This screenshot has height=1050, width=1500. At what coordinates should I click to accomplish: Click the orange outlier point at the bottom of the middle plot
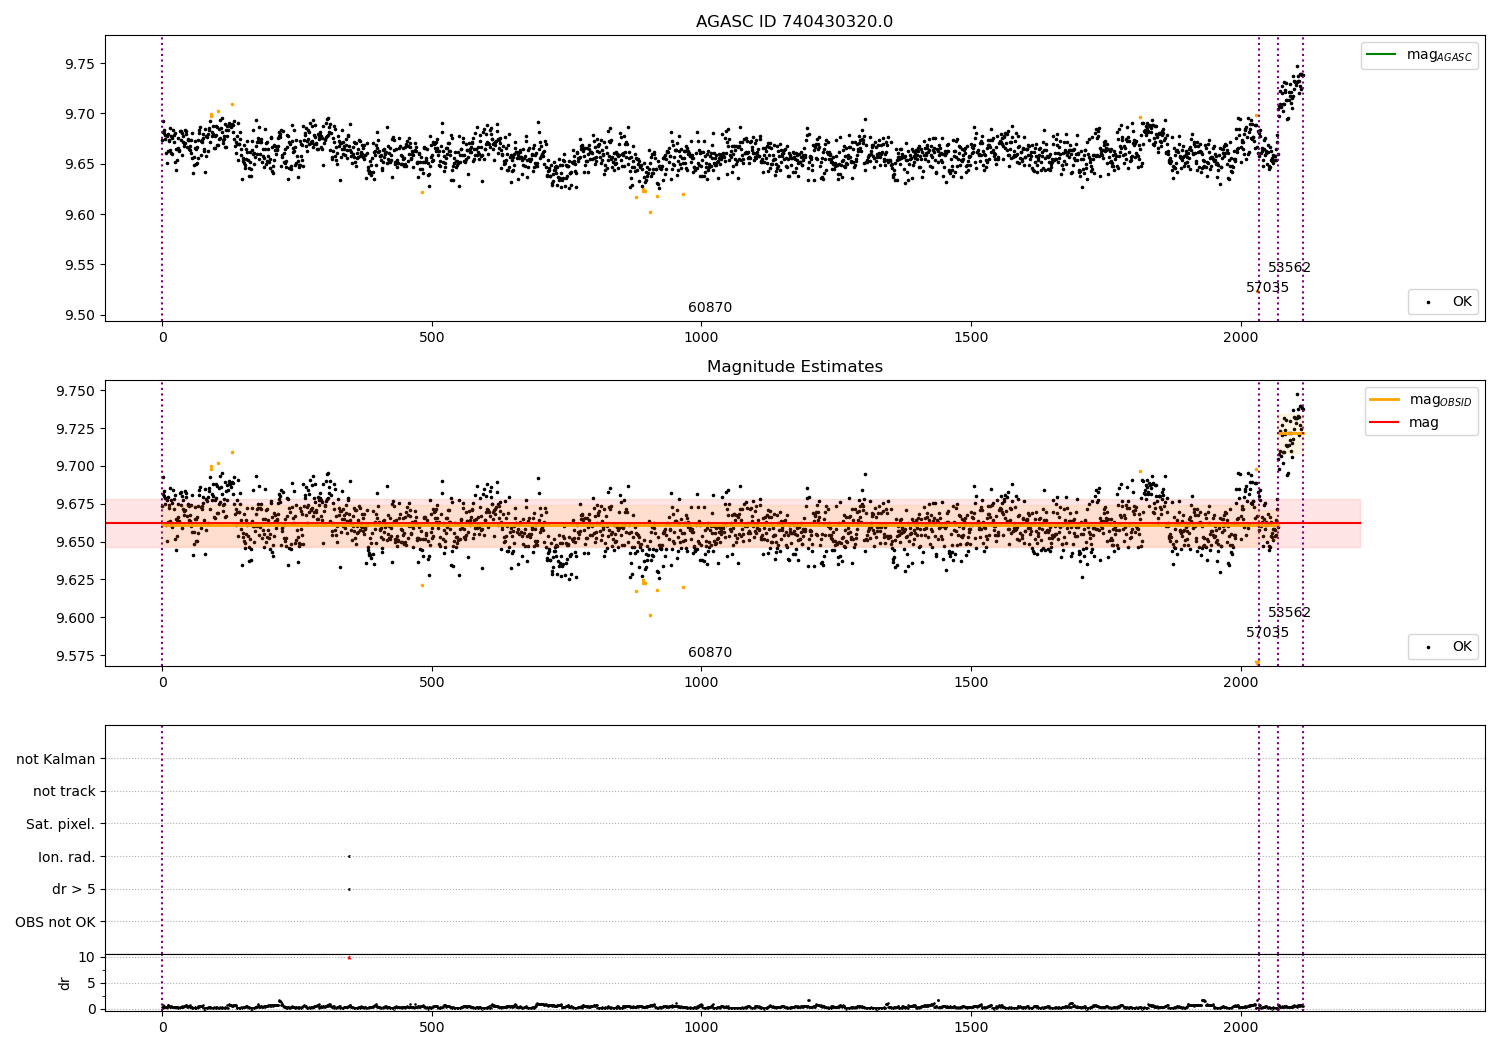pos(1257,662)
